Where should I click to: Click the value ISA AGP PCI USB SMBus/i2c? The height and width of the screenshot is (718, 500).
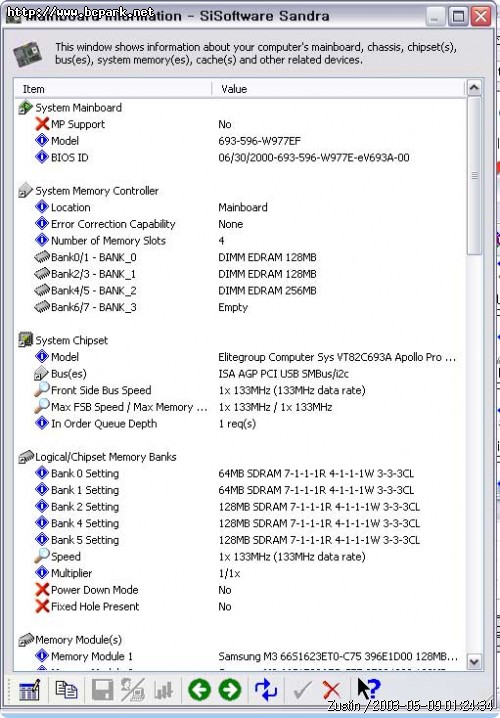click(283, 374)
